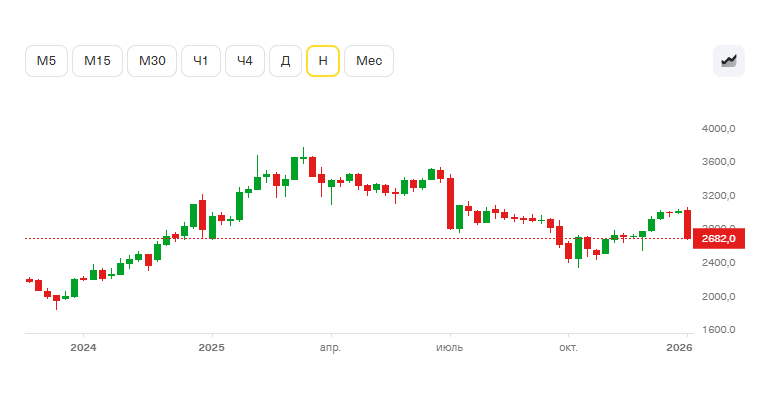Viewport: 776px width, 412px height.
Task: Click the 2024 label on time axis
Action: pyautogui.click(x=83, y=348)
